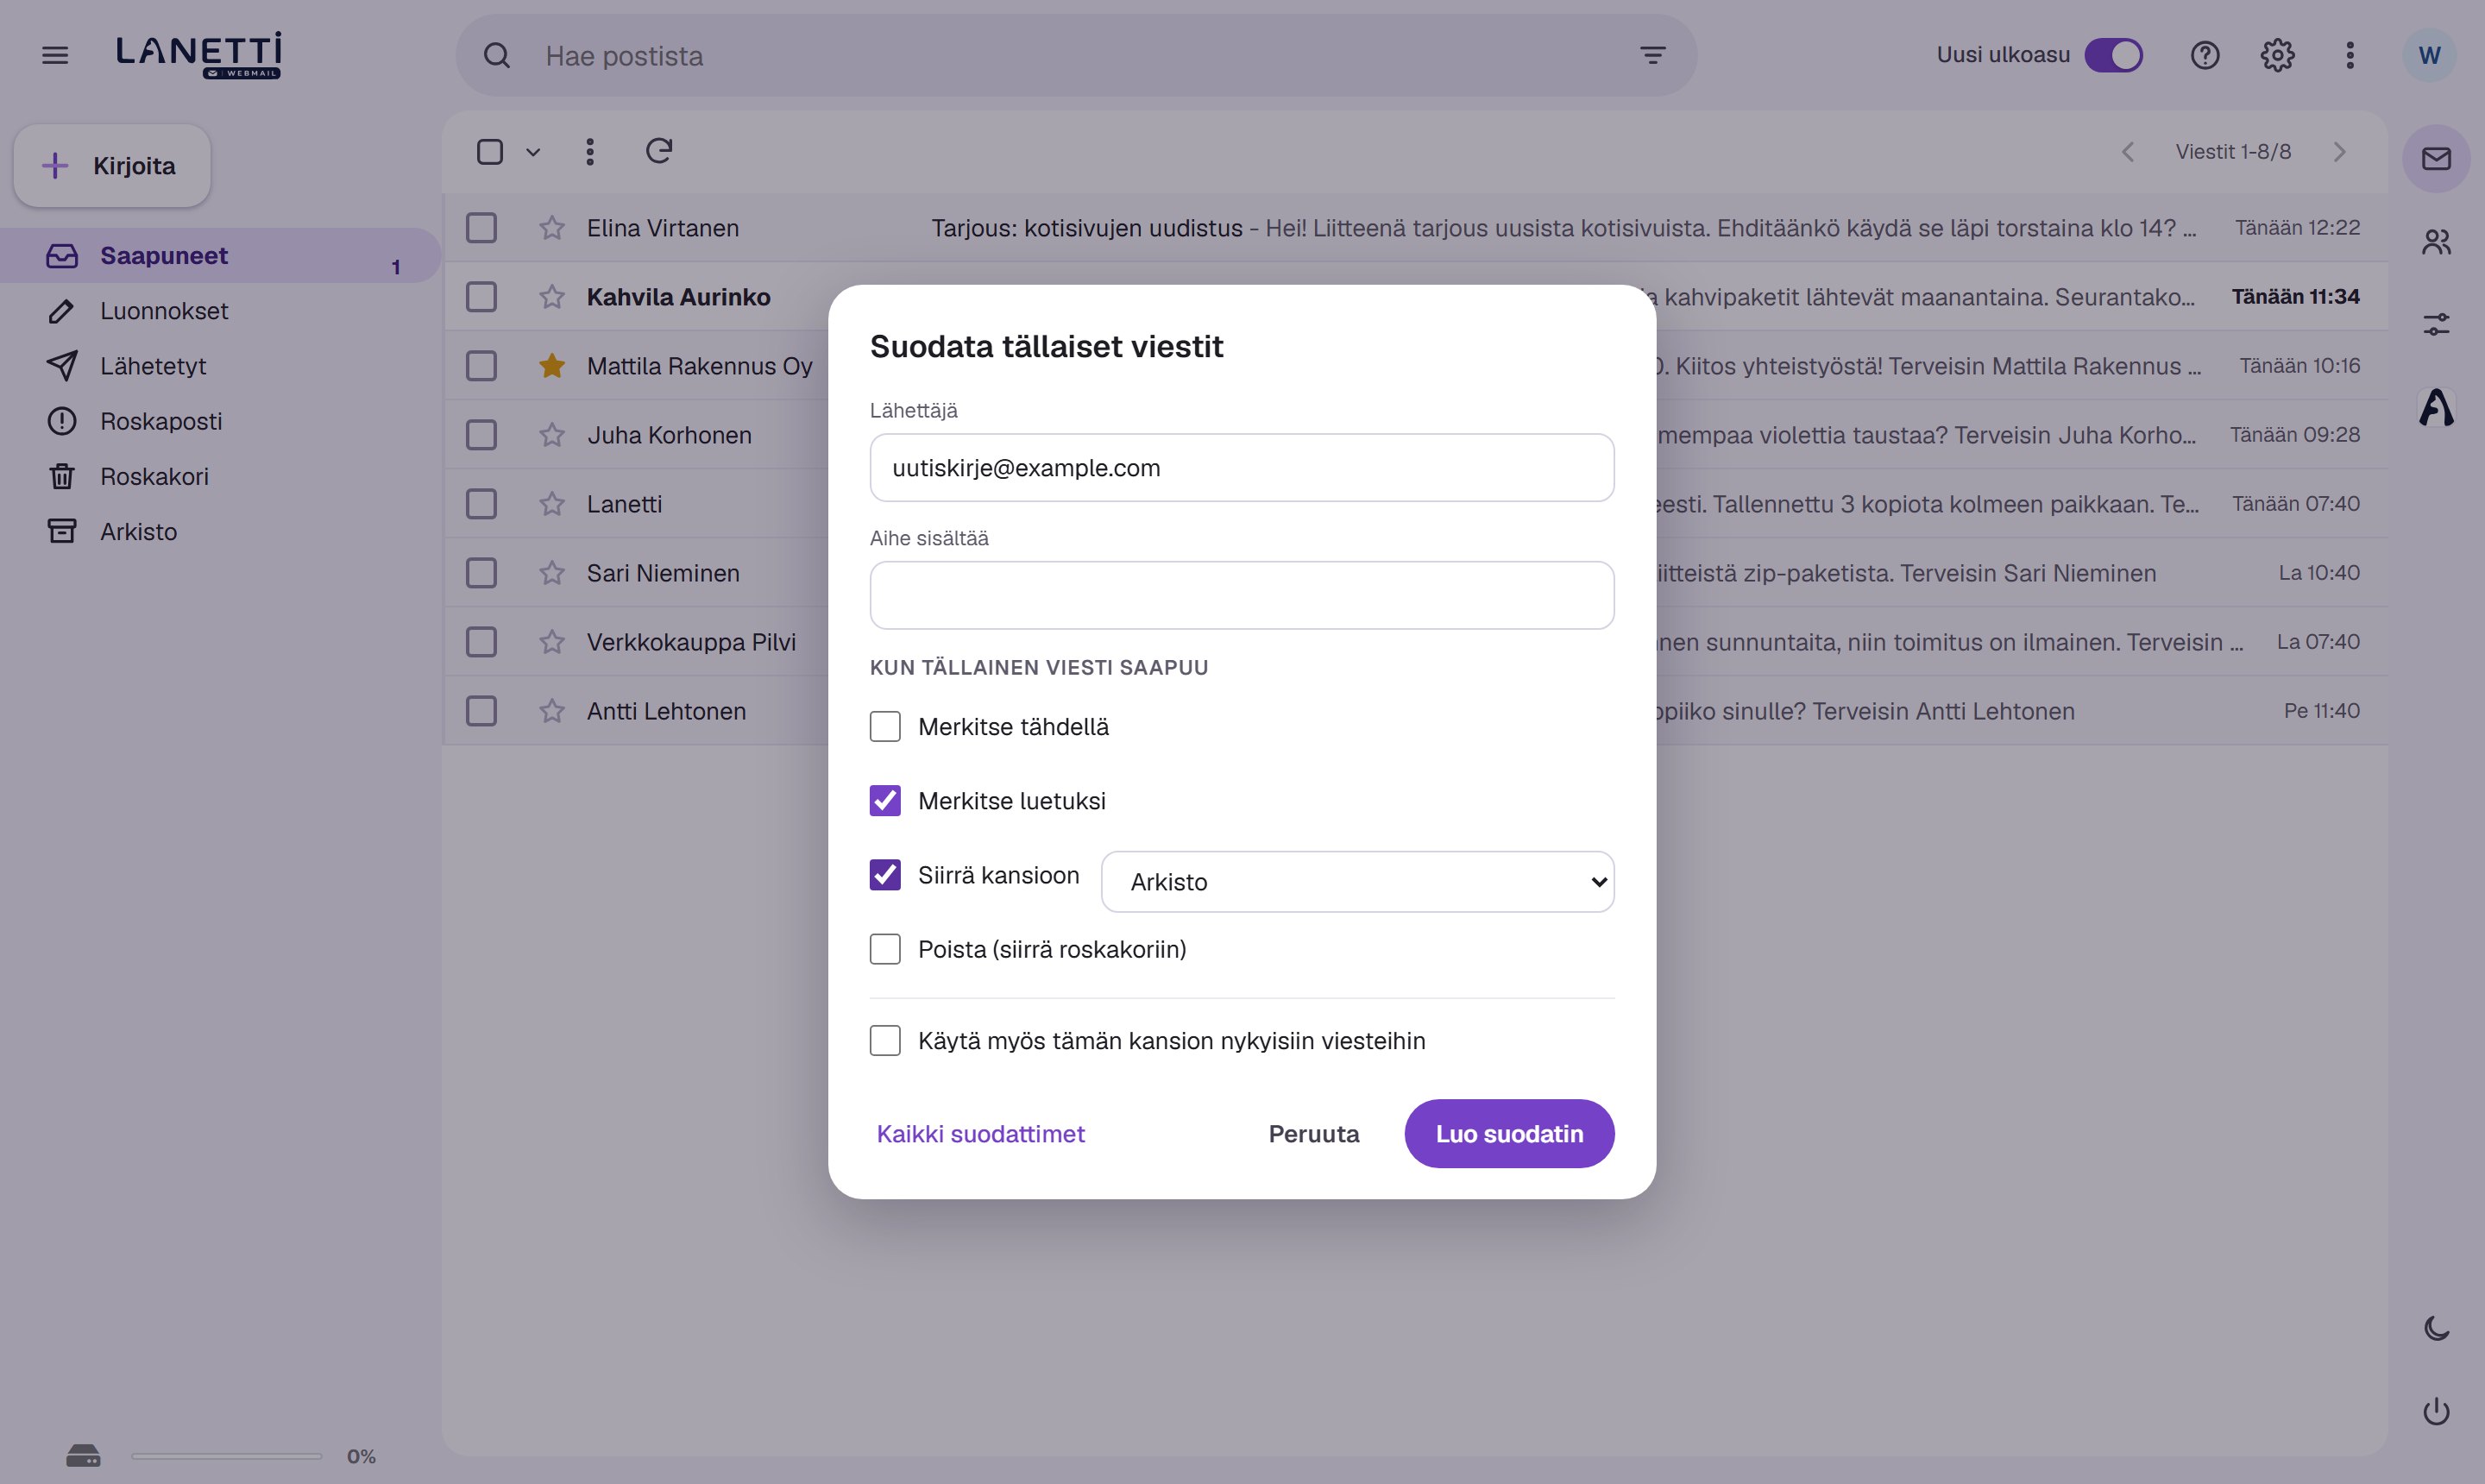Open the three-dot menu in top bar
This screenshot has width=2485, height=1484.
2350,55
